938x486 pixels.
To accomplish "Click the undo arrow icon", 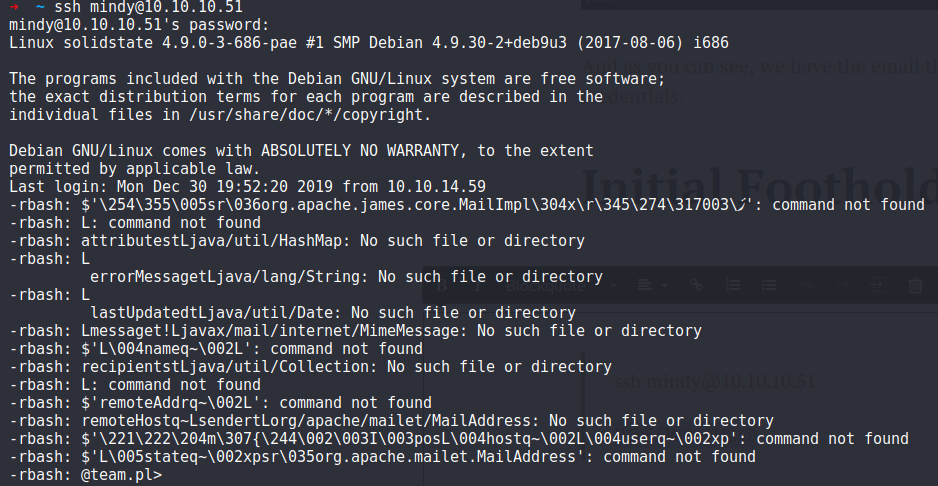I will pos(806,285).
